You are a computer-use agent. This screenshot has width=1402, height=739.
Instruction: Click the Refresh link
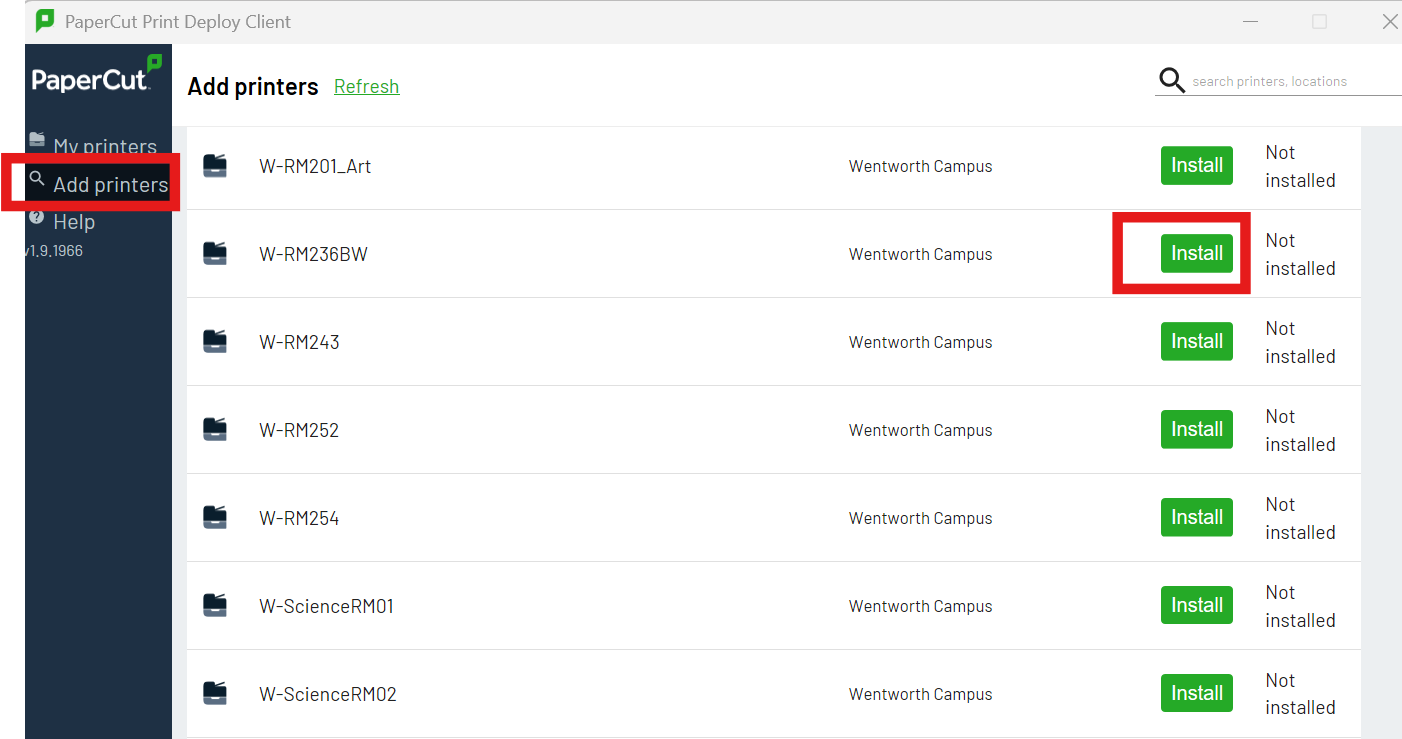click(366, 87)
